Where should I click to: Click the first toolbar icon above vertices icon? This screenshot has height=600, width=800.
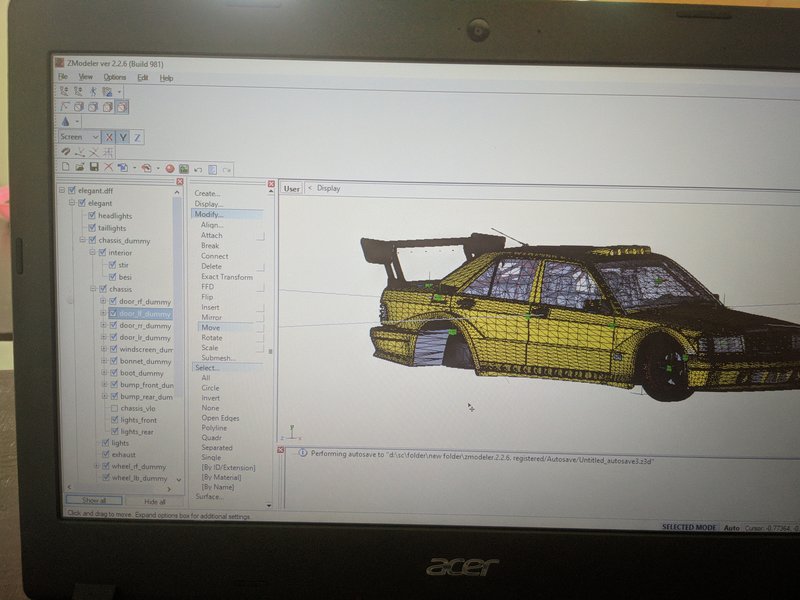[x=64, y=91]
